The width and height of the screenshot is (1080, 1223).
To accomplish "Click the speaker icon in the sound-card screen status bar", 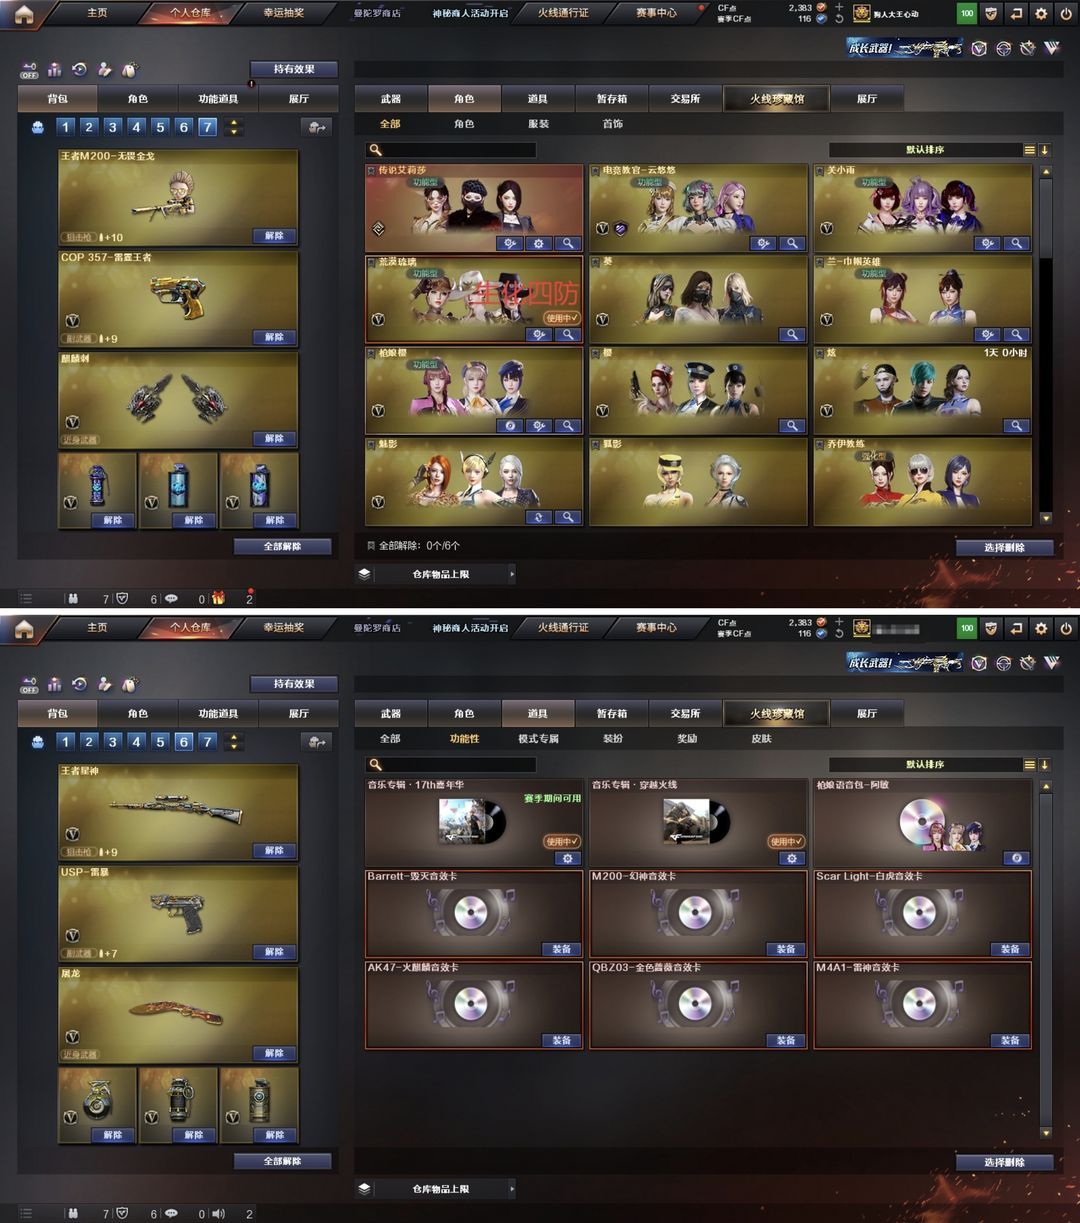I will coord(218,1213).
